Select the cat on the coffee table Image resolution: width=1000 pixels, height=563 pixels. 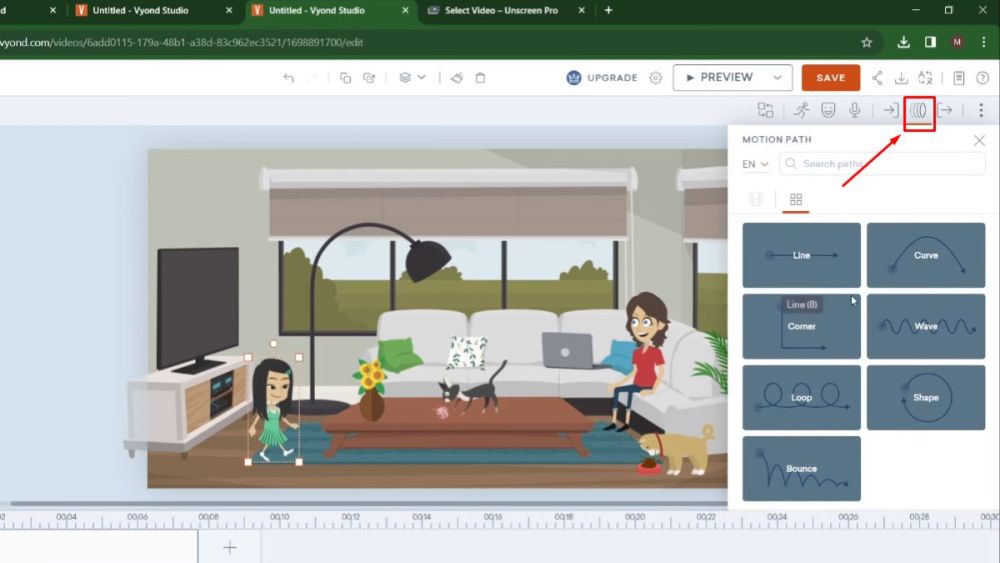coord(473,391)
